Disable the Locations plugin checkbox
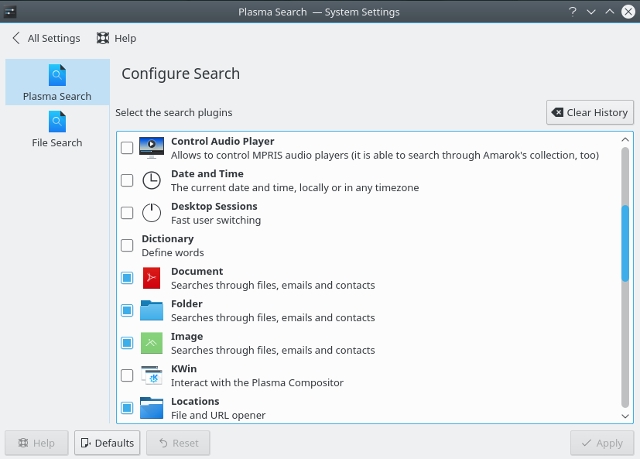 [127, 408]
